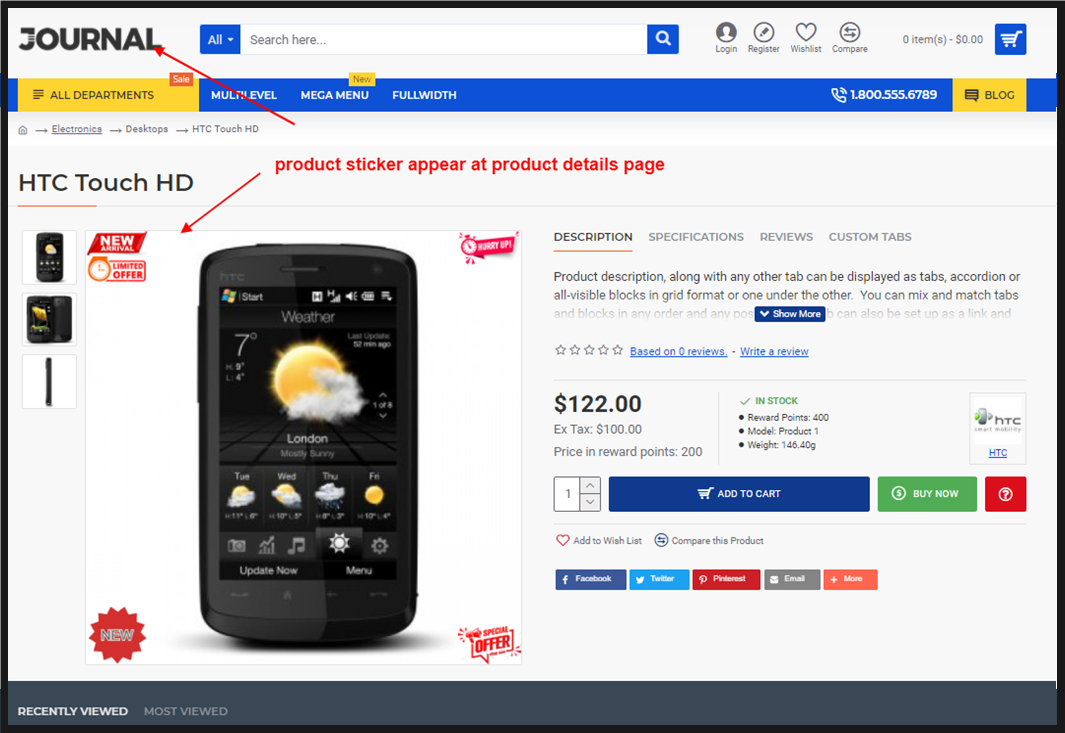Screen dimensions: 1065x733
Task: Switch to the Specifications tab
Action: (x=696, y=237)
